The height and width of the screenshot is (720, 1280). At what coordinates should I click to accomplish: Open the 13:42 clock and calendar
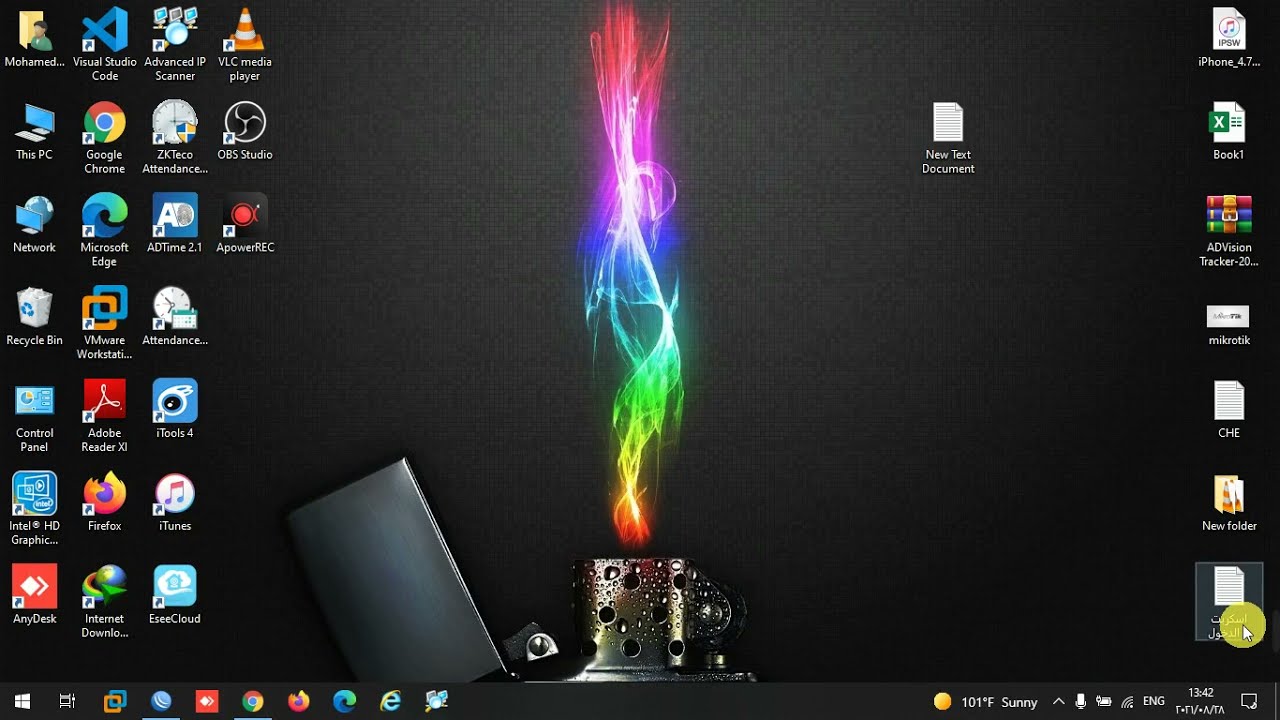coord(1200,701)
